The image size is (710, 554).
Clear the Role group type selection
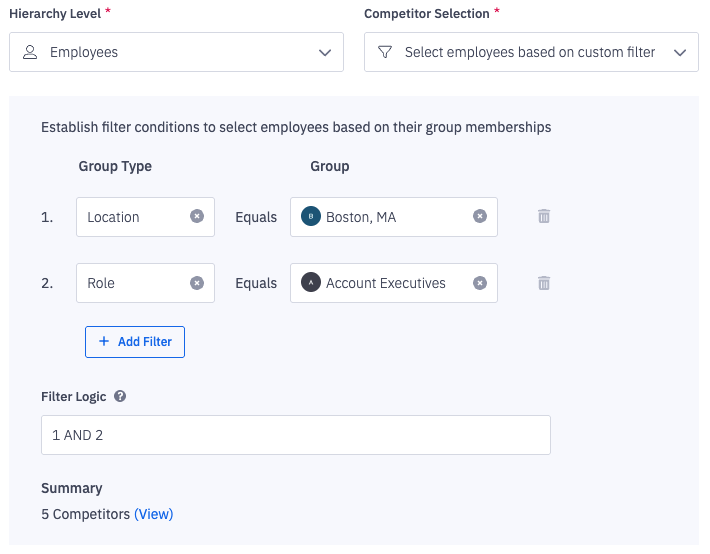coord(197,283)
